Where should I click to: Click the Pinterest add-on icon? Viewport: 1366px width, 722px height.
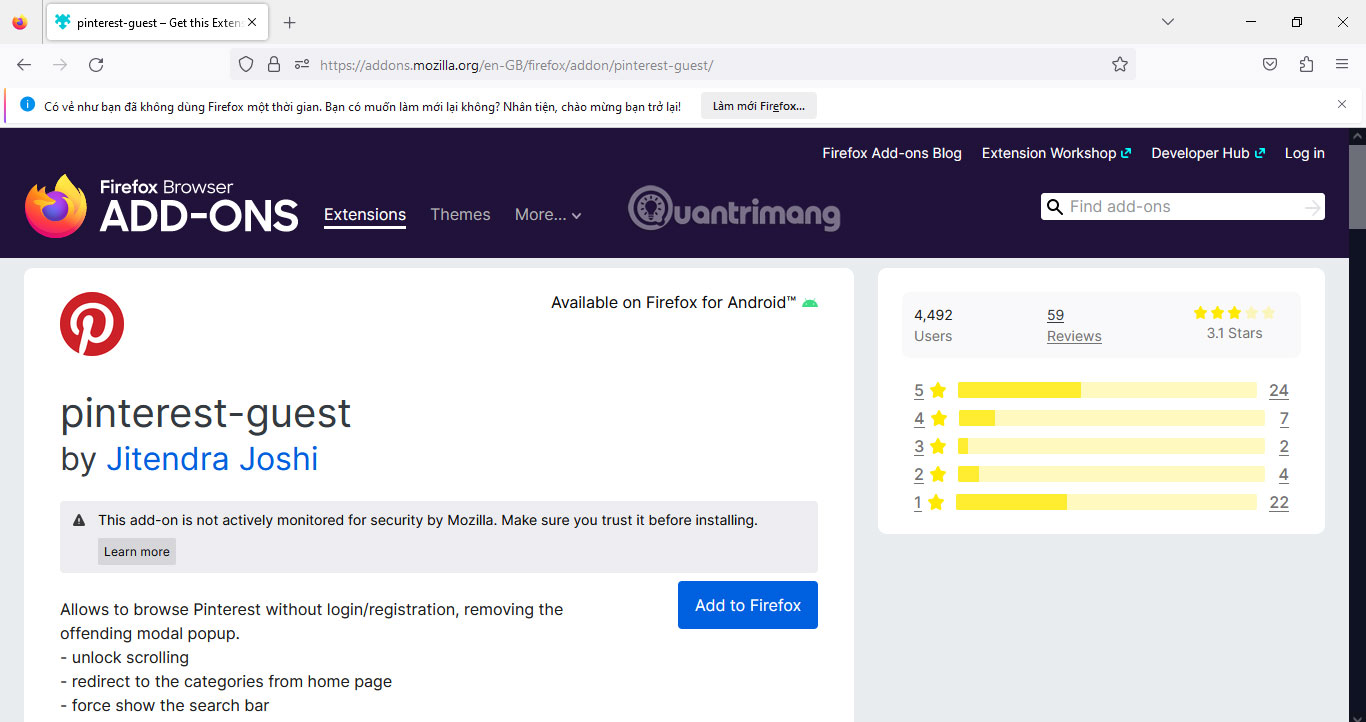pyautogui.click(x=92, y=324)
